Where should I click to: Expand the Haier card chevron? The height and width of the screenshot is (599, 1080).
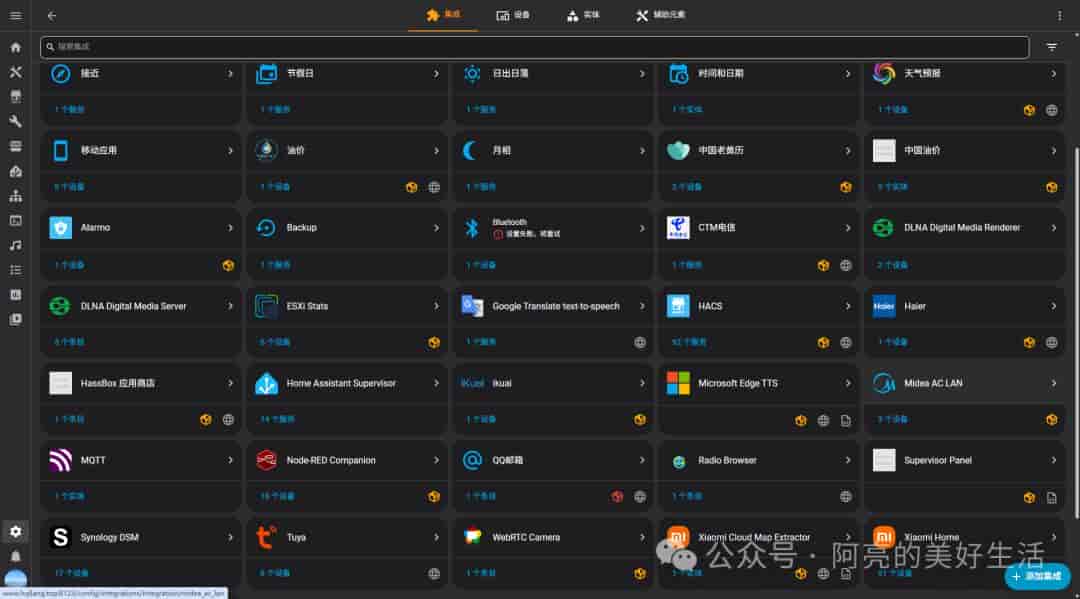pos(1054,306)
